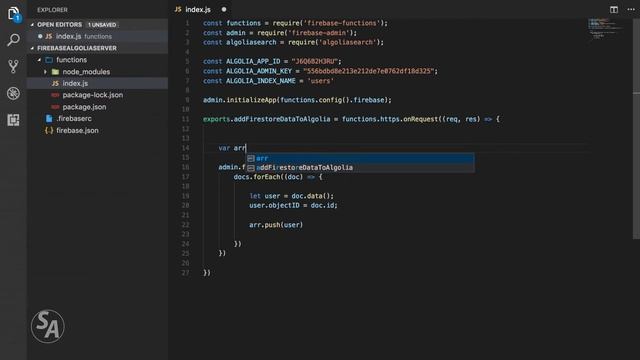Open the Source Control view
640x360 pixels.
tap(13, 67)
